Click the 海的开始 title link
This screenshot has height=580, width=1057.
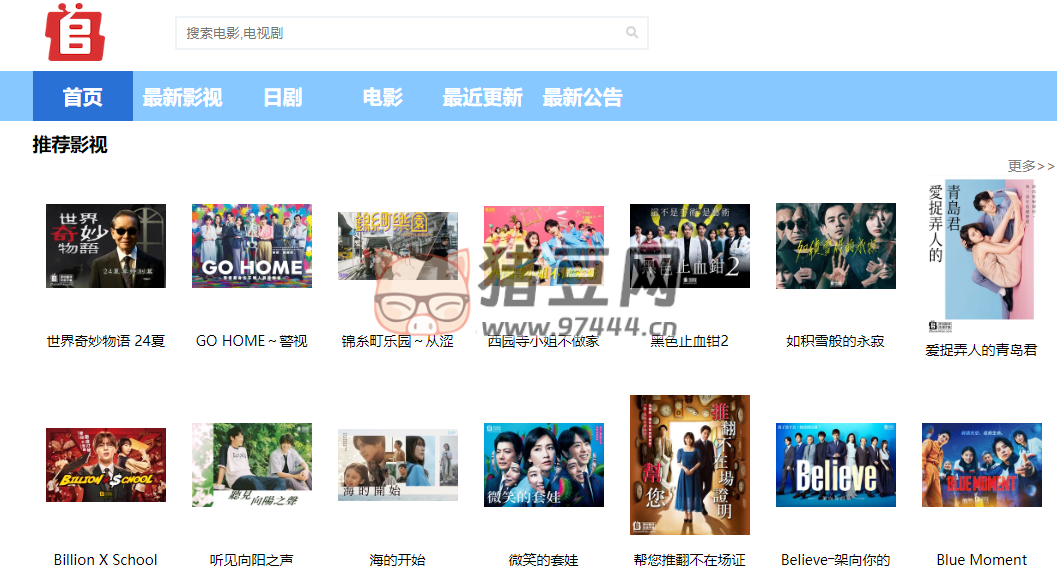click(x=398, y=560)
